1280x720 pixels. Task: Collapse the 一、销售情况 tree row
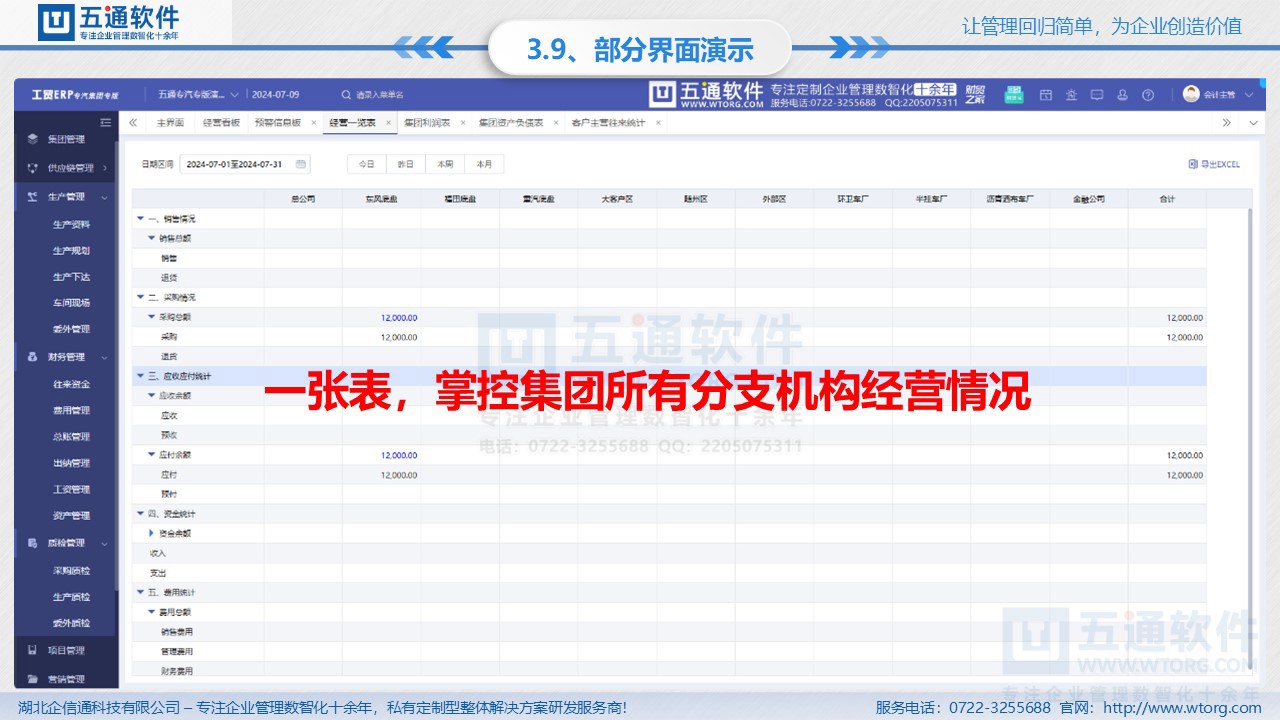pos(140,218)
